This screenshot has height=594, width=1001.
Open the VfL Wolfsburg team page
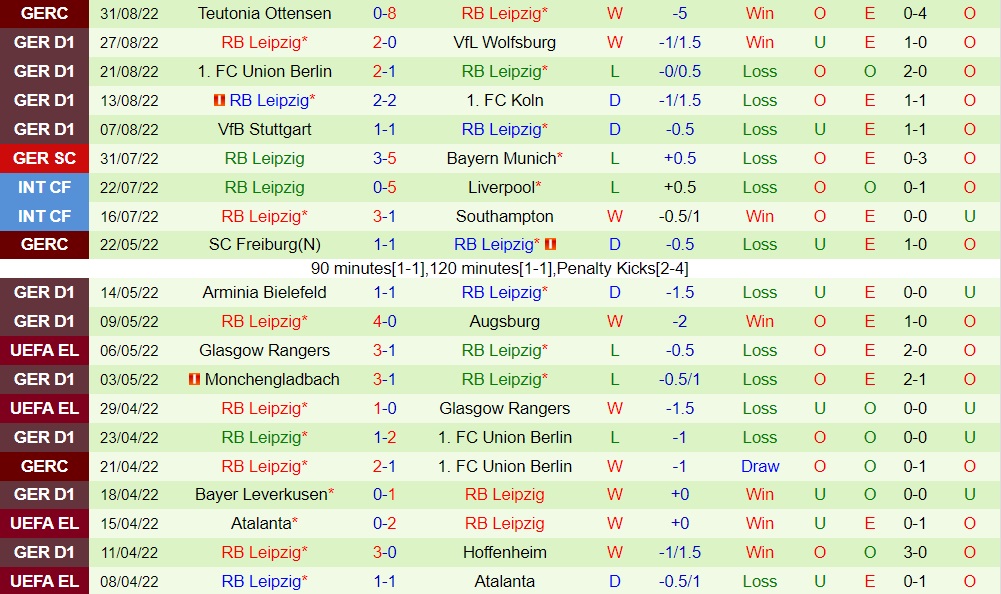coord(504,42)
